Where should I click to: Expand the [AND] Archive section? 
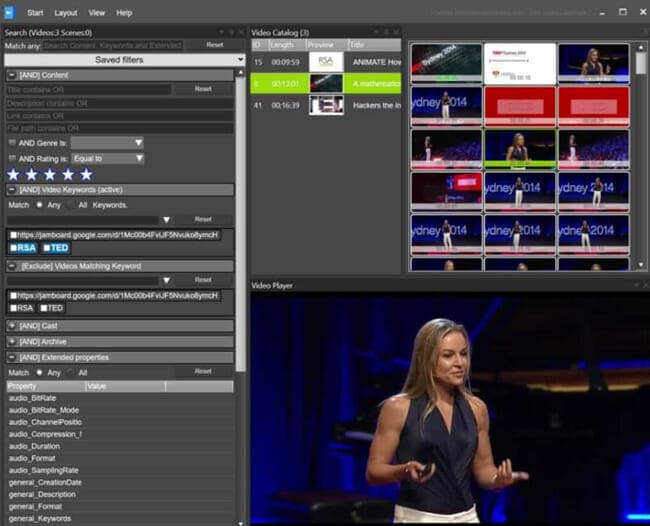(x=12, y=342)
